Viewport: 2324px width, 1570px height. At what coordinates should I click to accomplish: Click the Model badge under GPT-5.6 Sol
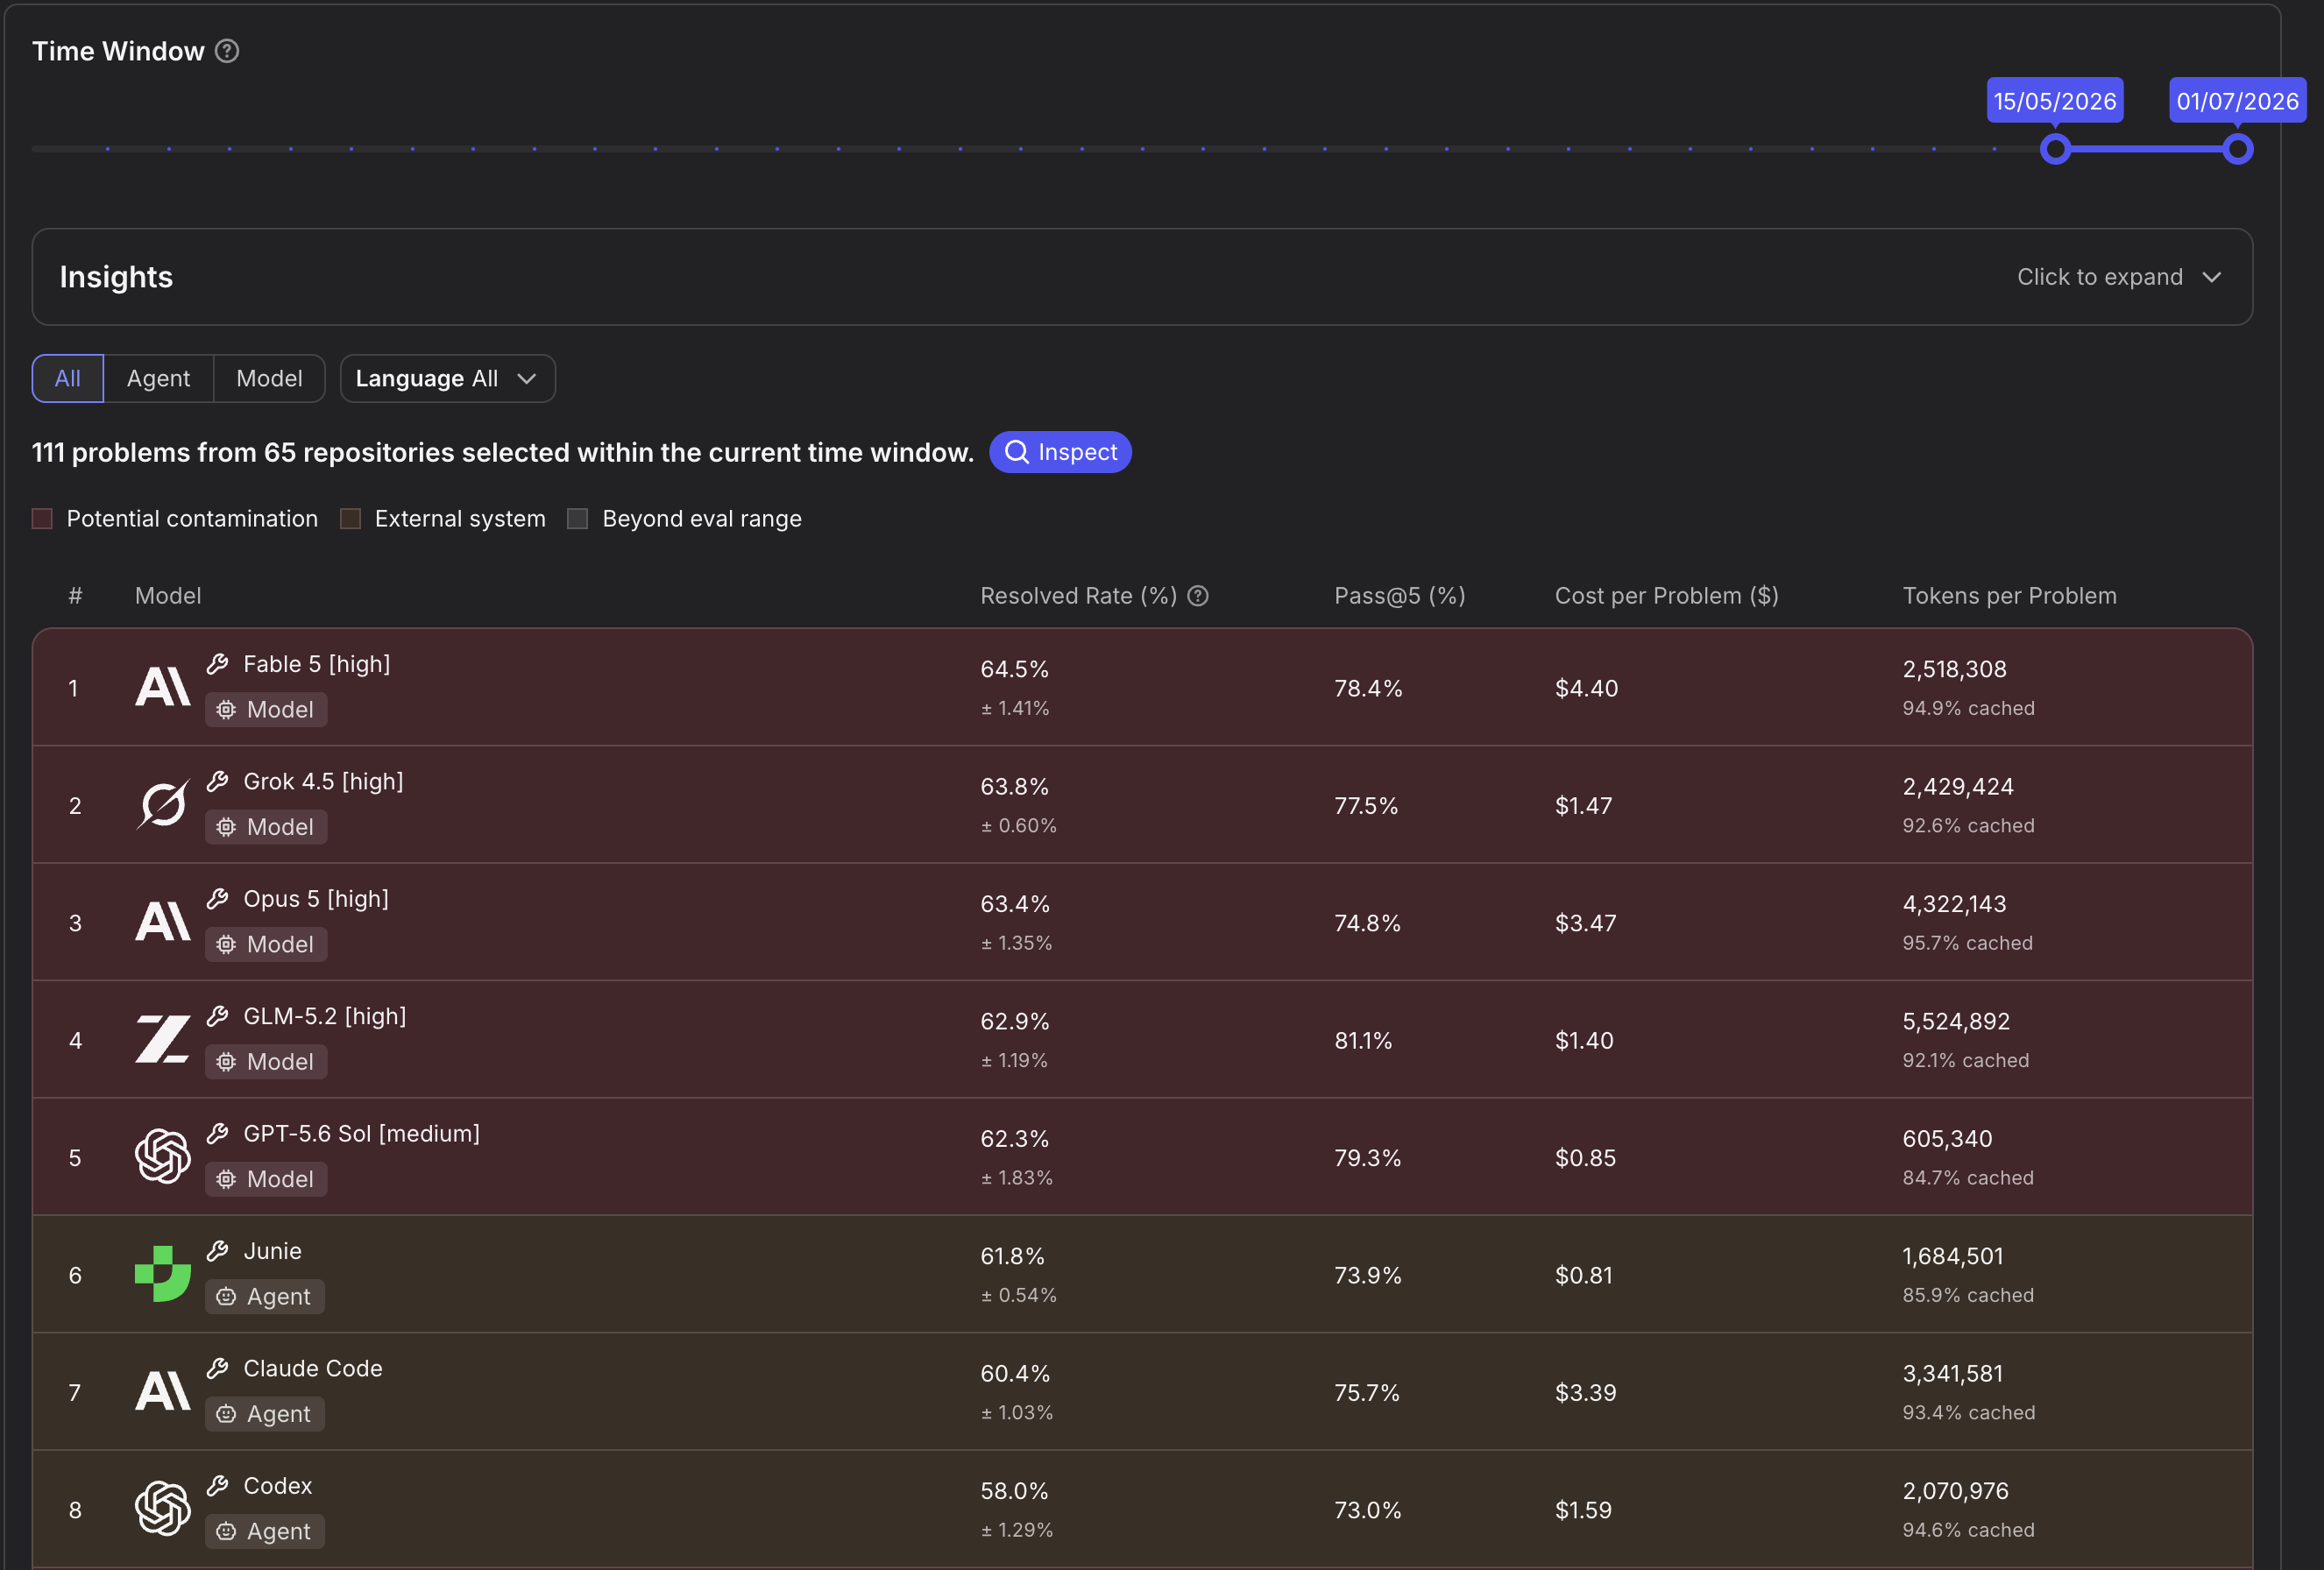click(266, 1179)
